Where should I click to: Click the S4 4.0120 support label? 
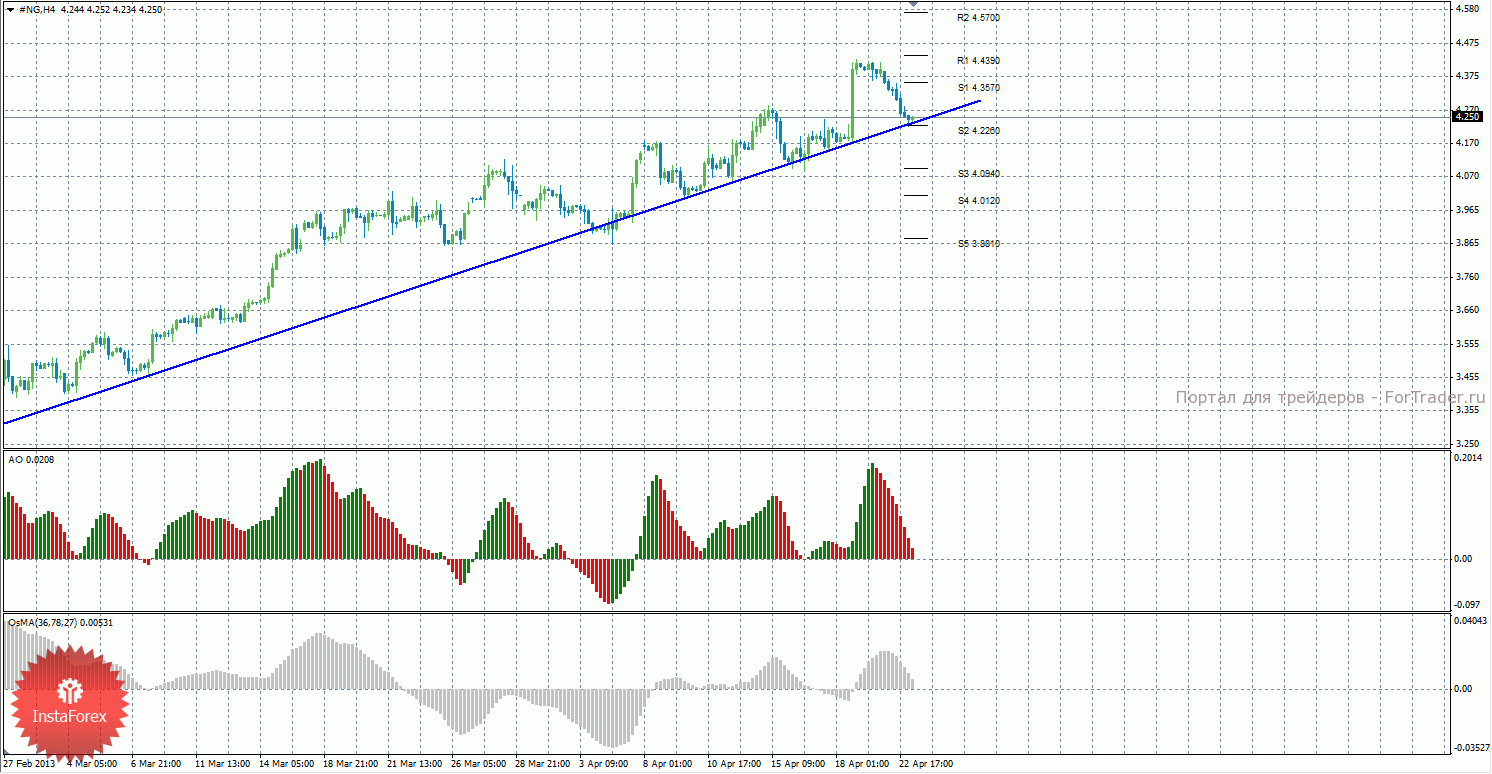(x=978, y=201)
